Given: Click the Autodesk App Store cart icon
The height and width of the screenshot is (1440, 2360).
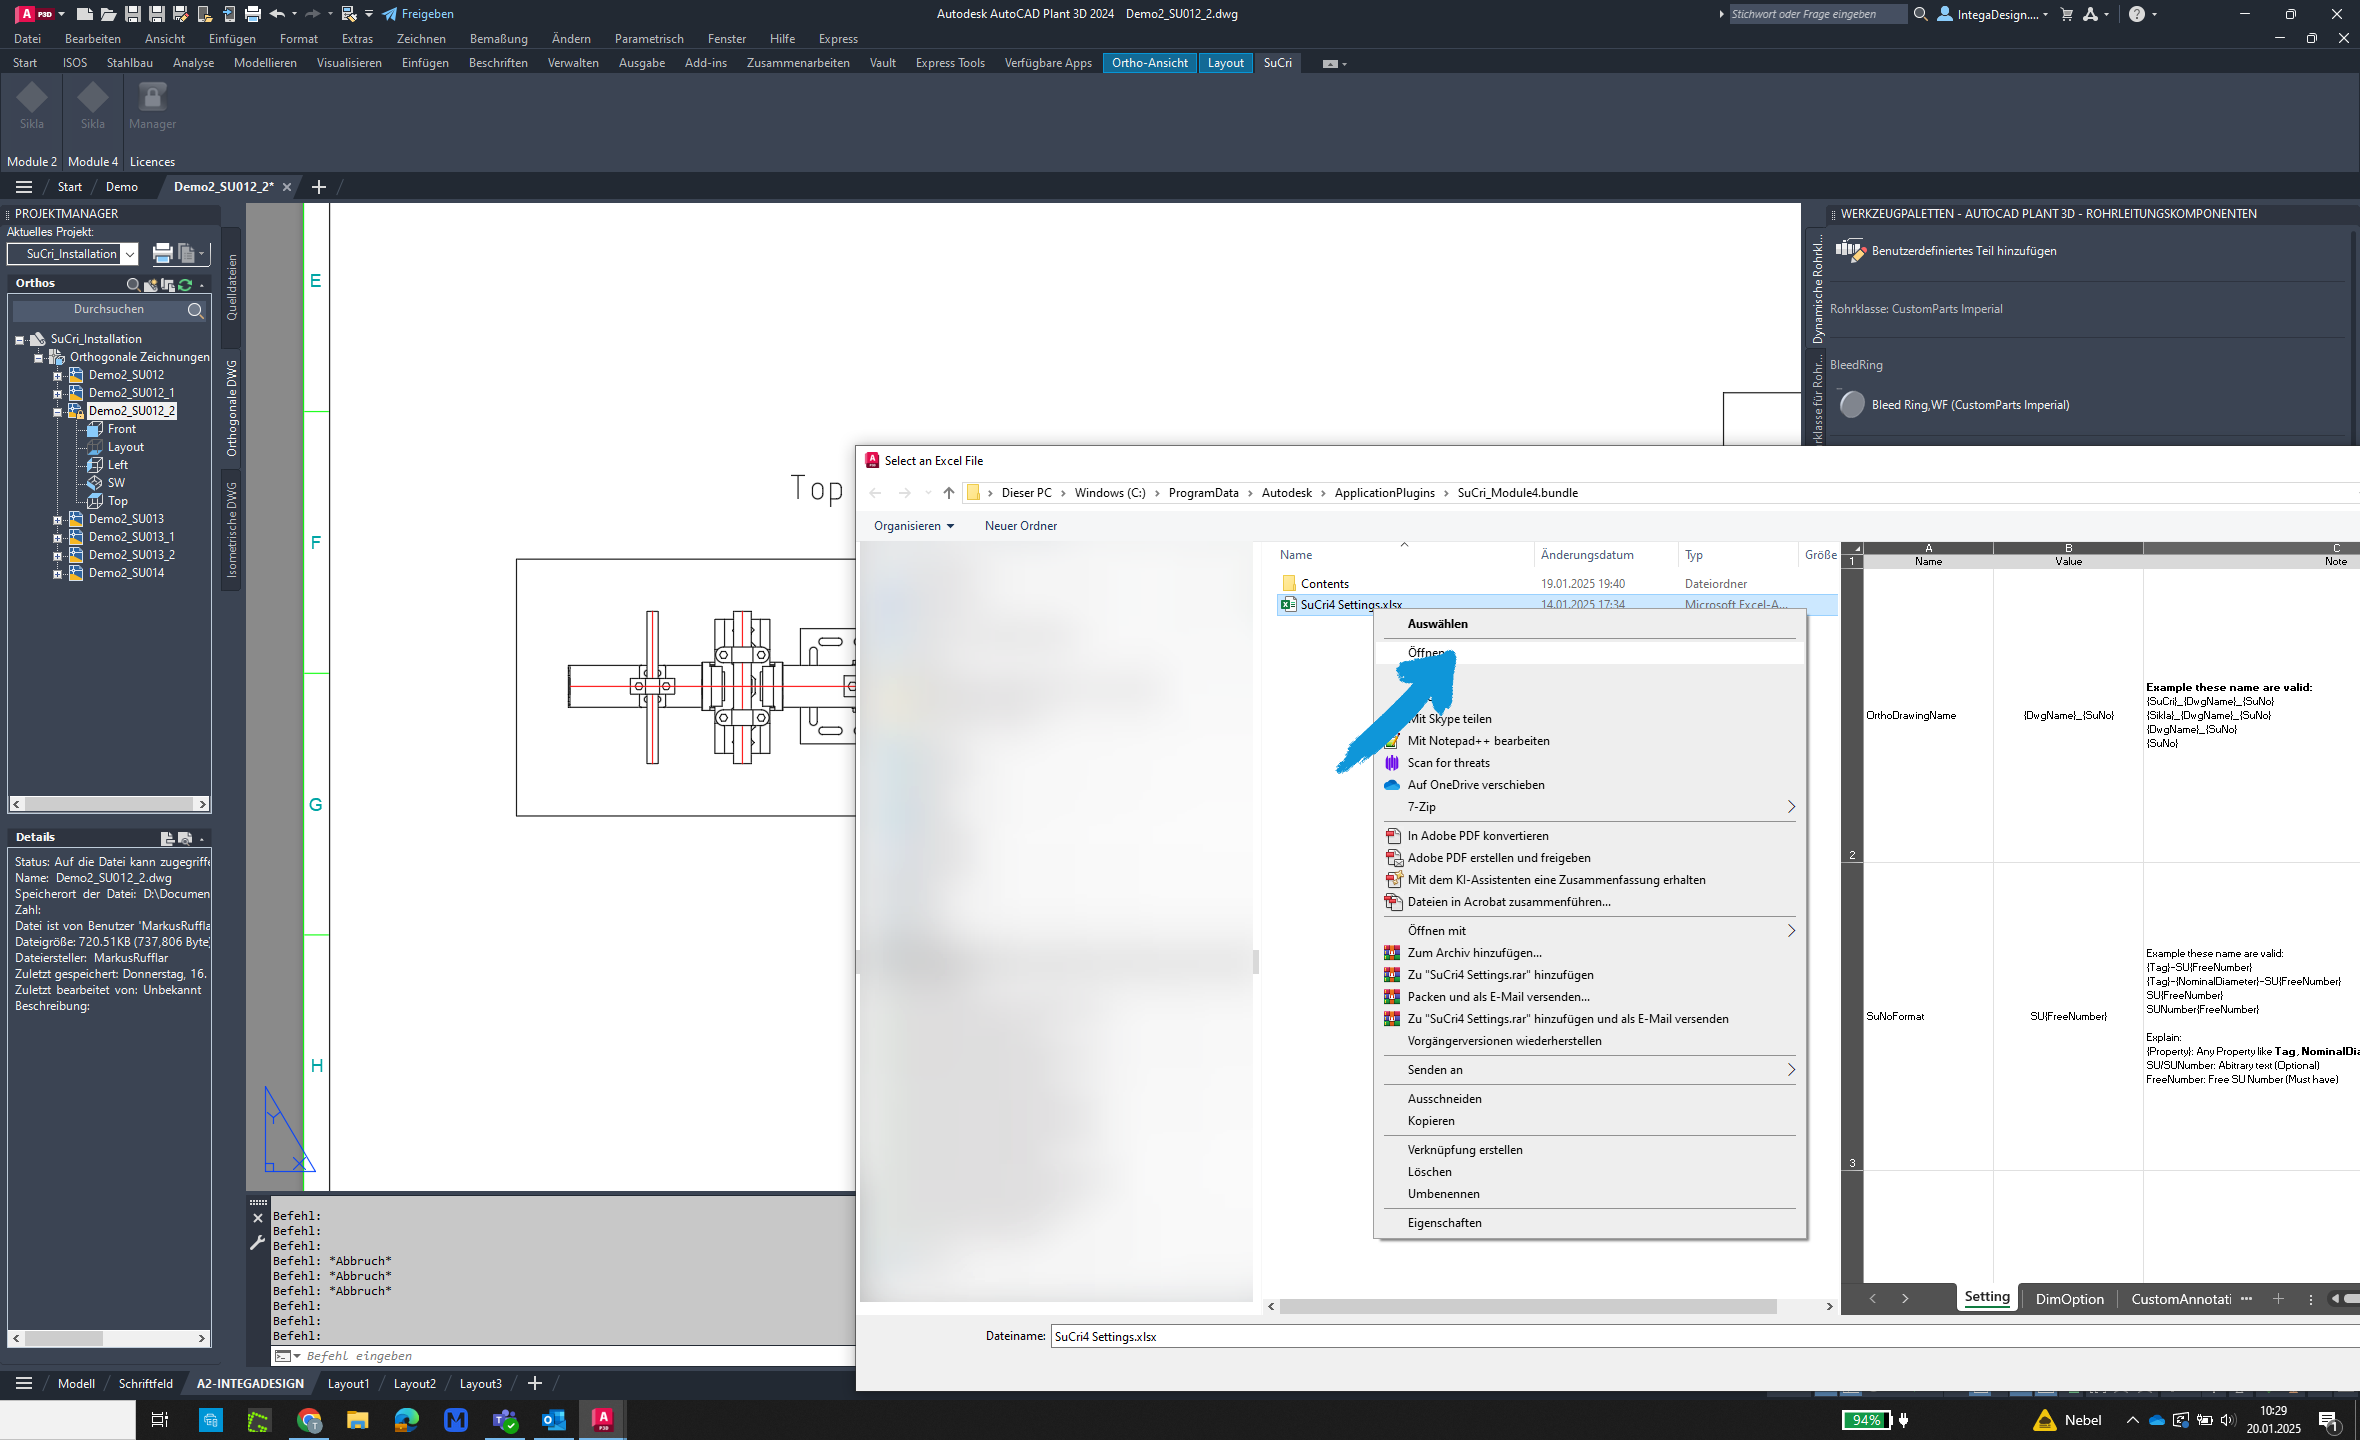Looking at the screenshot, I should click(x=2066, y=14).
